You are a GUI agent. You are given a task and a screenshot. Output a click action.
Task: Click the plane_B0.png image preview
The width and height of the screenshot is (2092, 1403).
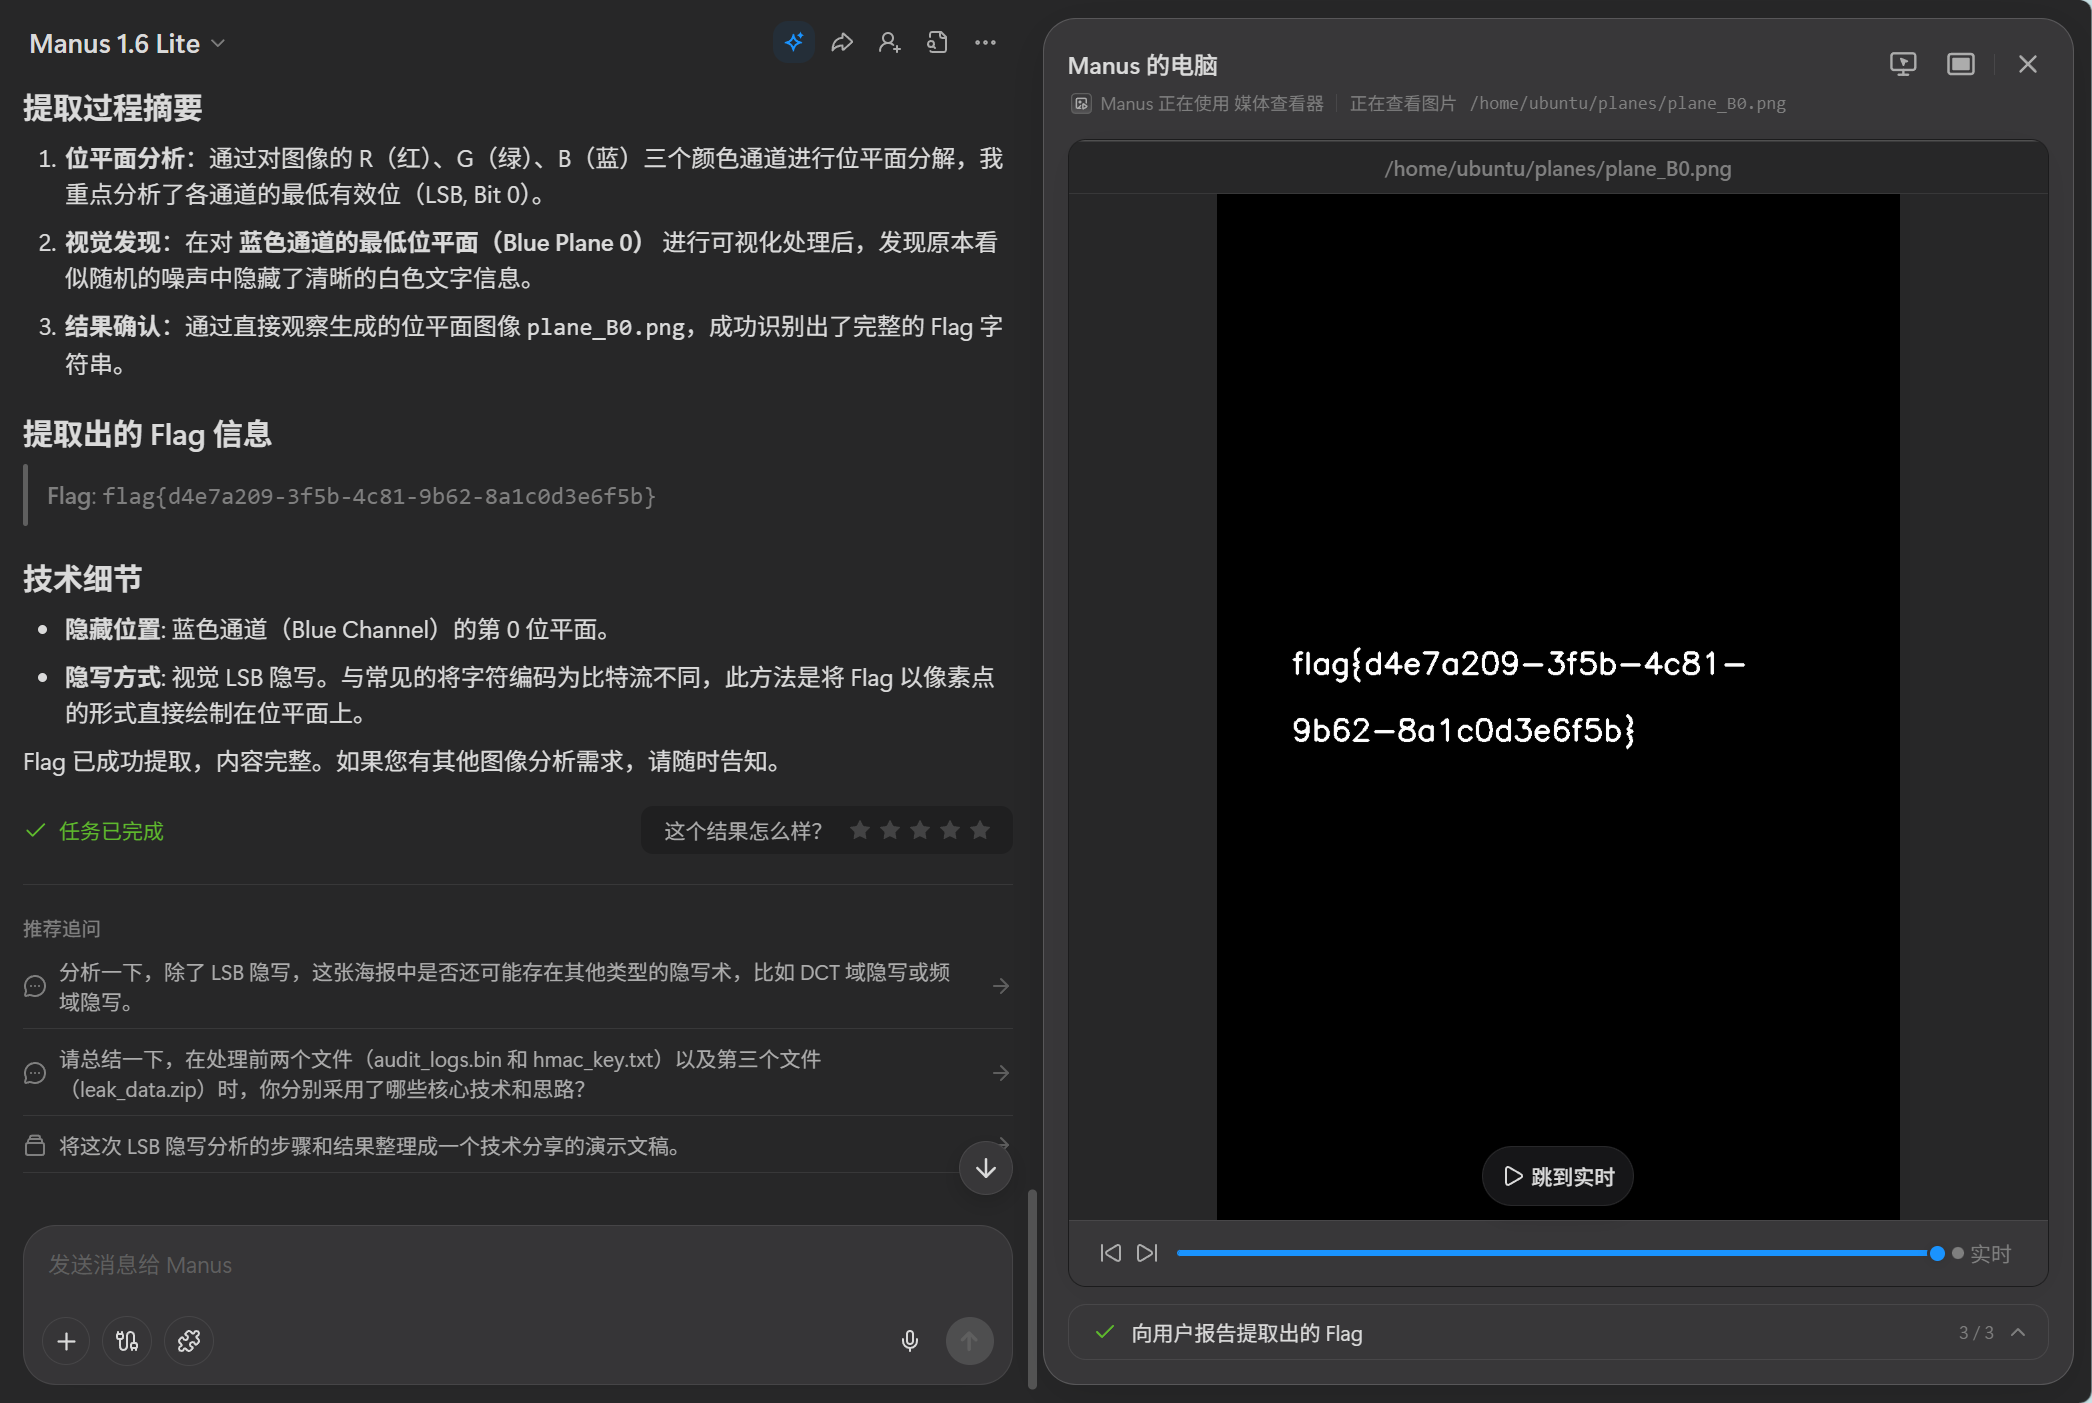click(x=1558, y=706)
